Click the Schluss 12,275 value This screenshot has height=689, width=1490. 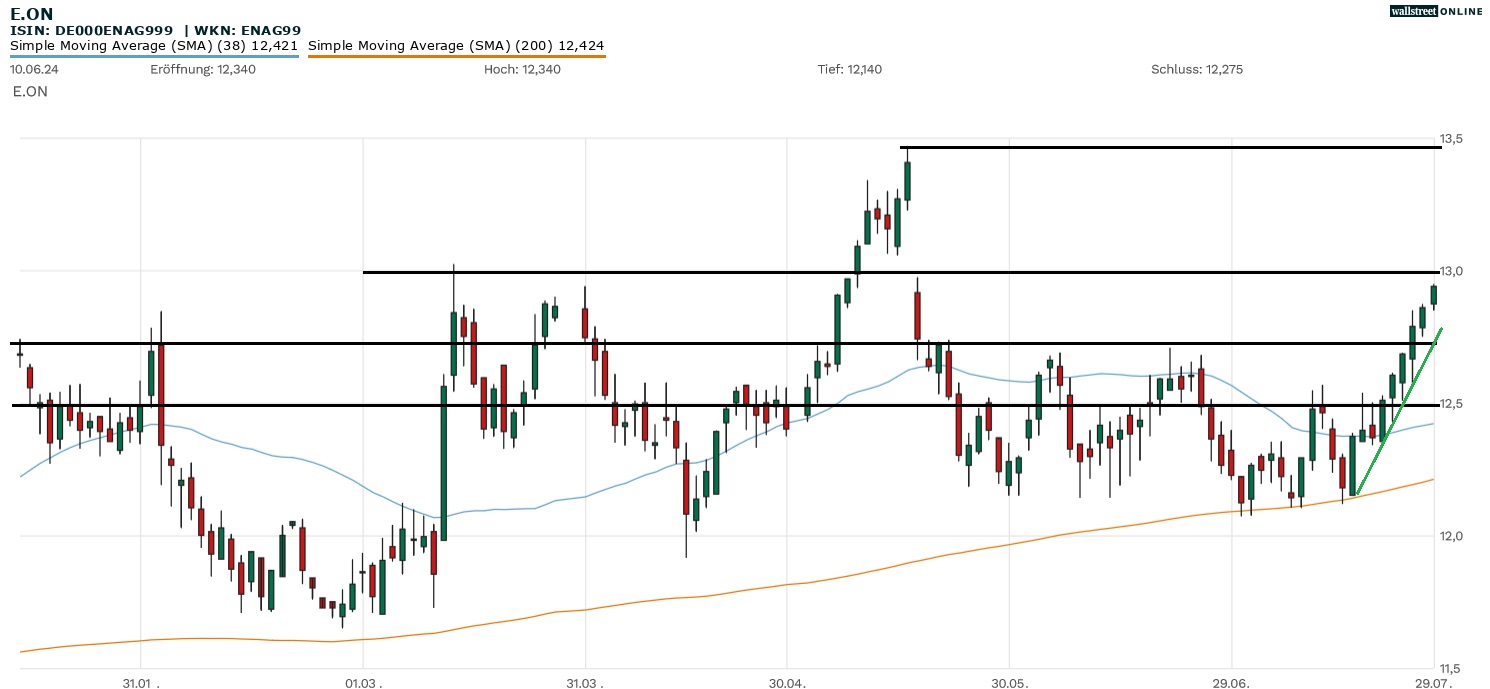click(x=1197, y=70)
